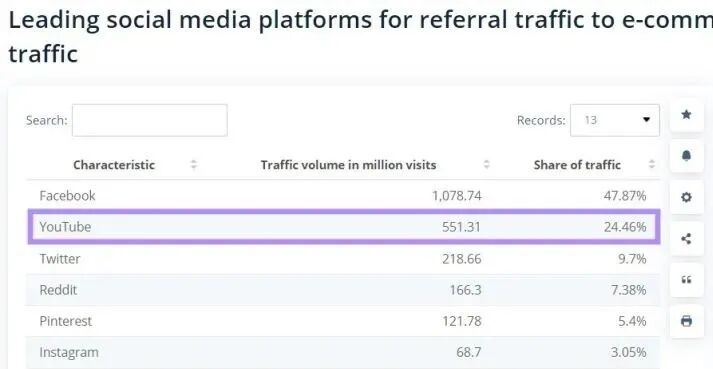Image resolution: width=713 pixels, height=369 pixels.
Task: Click the printer icon
Action: click(687, 321)
